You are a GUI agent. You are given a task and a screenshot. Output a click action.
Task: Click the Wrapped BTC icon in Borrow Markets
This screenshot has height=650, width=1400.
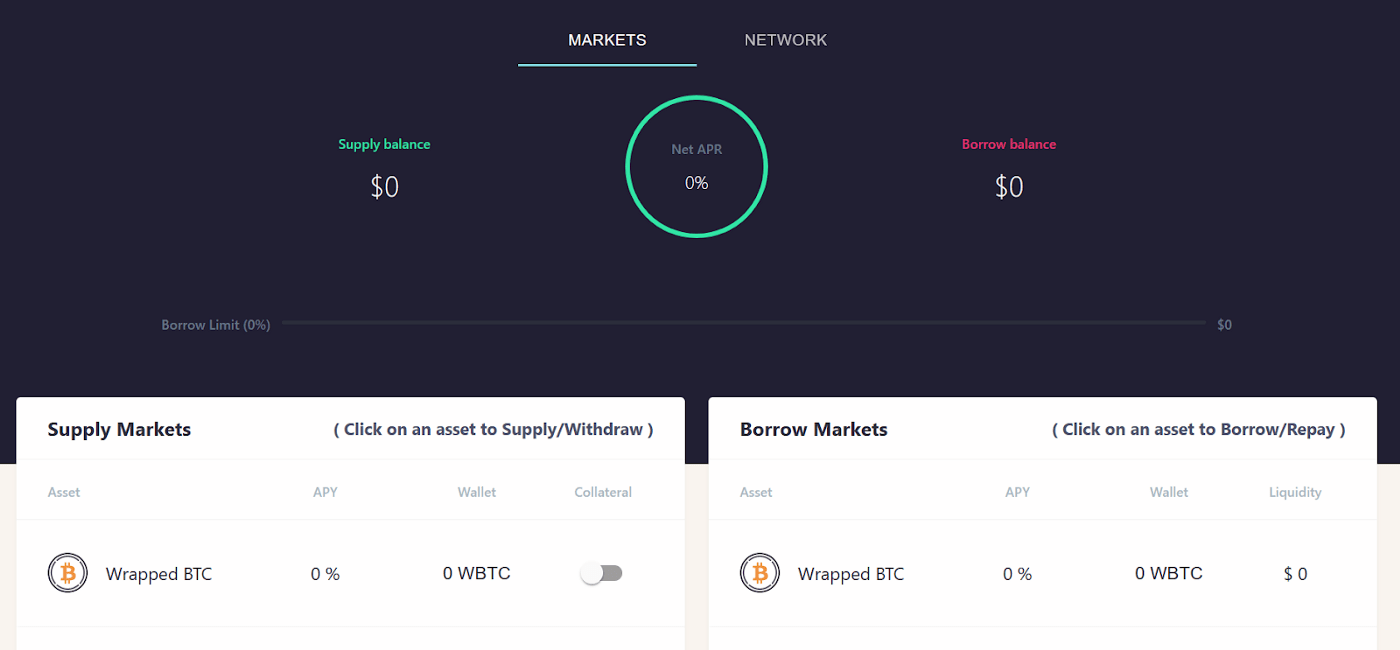coord(759,573)
